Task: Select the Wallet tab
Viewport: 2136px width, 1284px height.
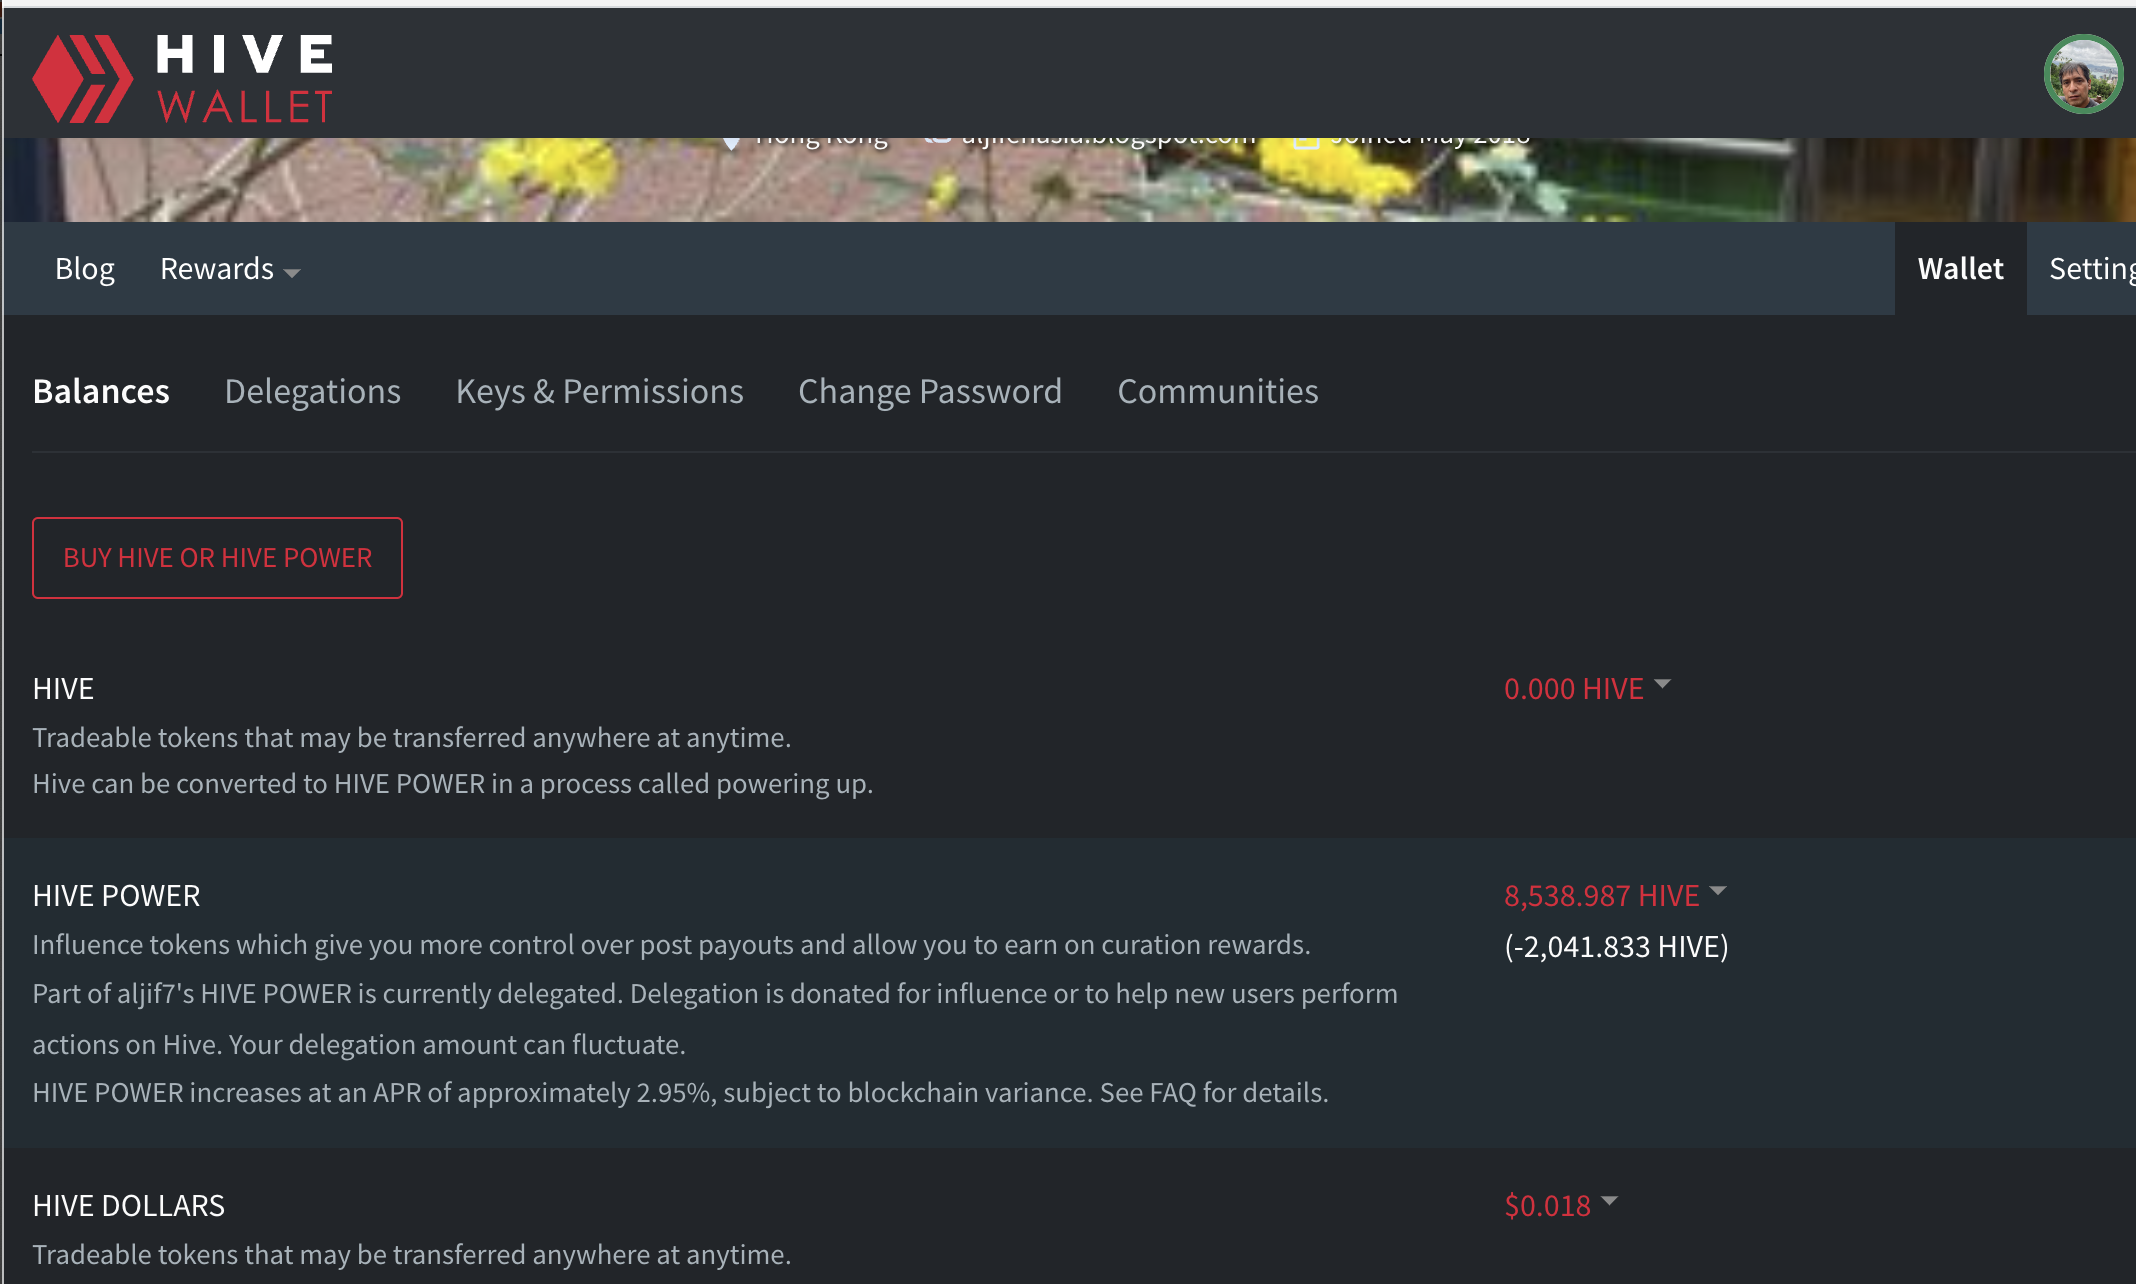Action: click(1960, 268)
